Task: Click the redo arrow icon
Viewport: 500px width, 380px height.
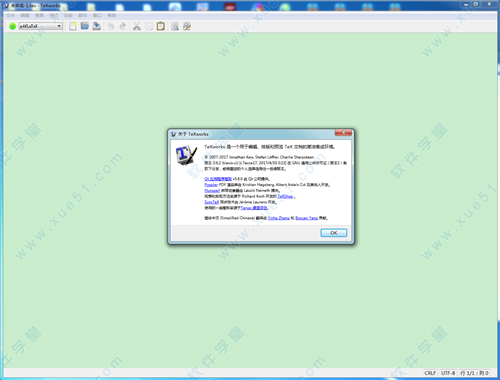Action: point(123,26)
